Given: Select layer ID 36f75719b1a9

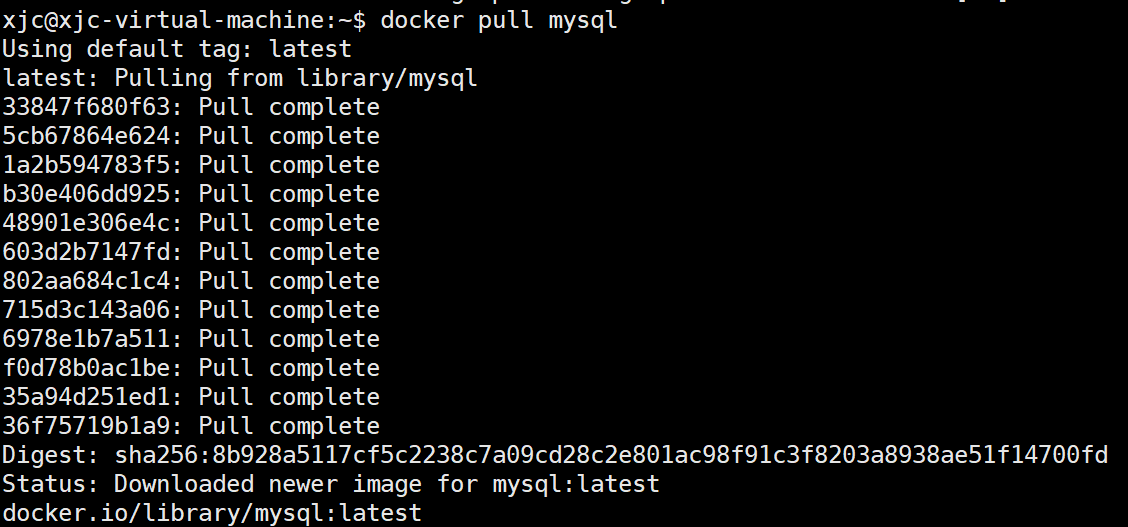Looking at the screenshot, I should click(x=86, y=426).
